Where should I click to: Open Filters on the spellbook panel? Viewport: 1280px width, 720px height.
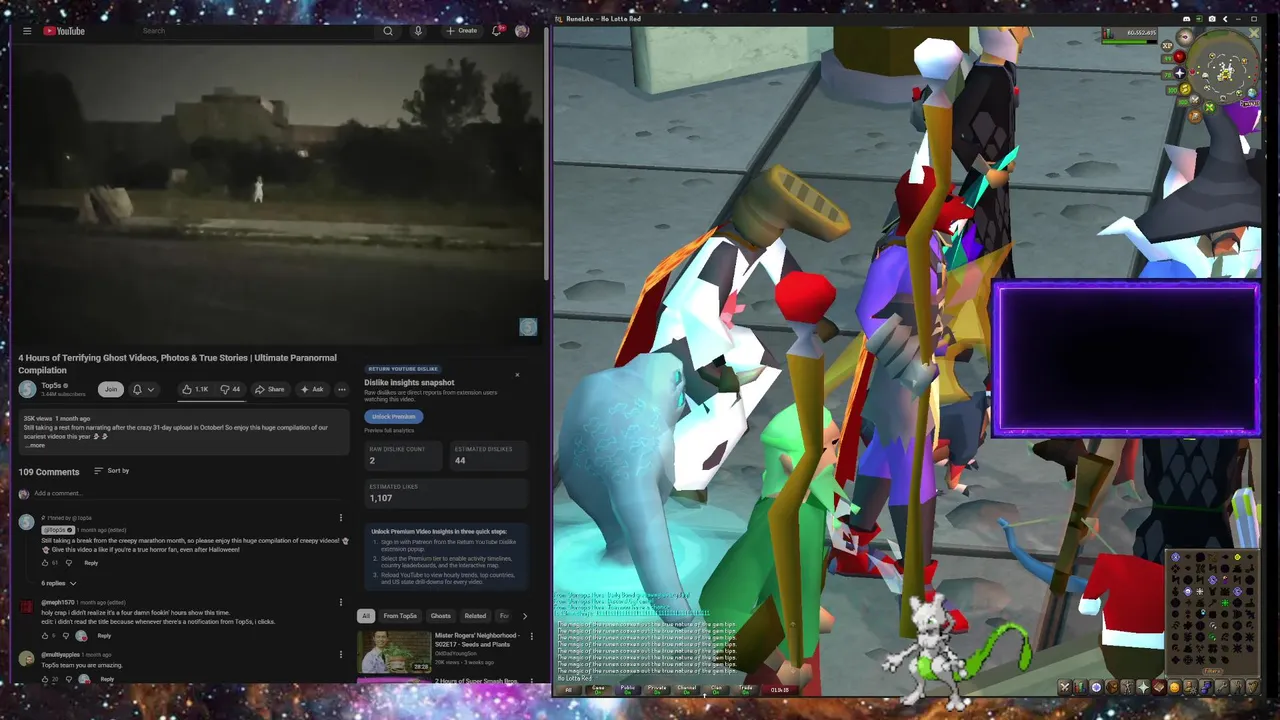click(1213, 671)
